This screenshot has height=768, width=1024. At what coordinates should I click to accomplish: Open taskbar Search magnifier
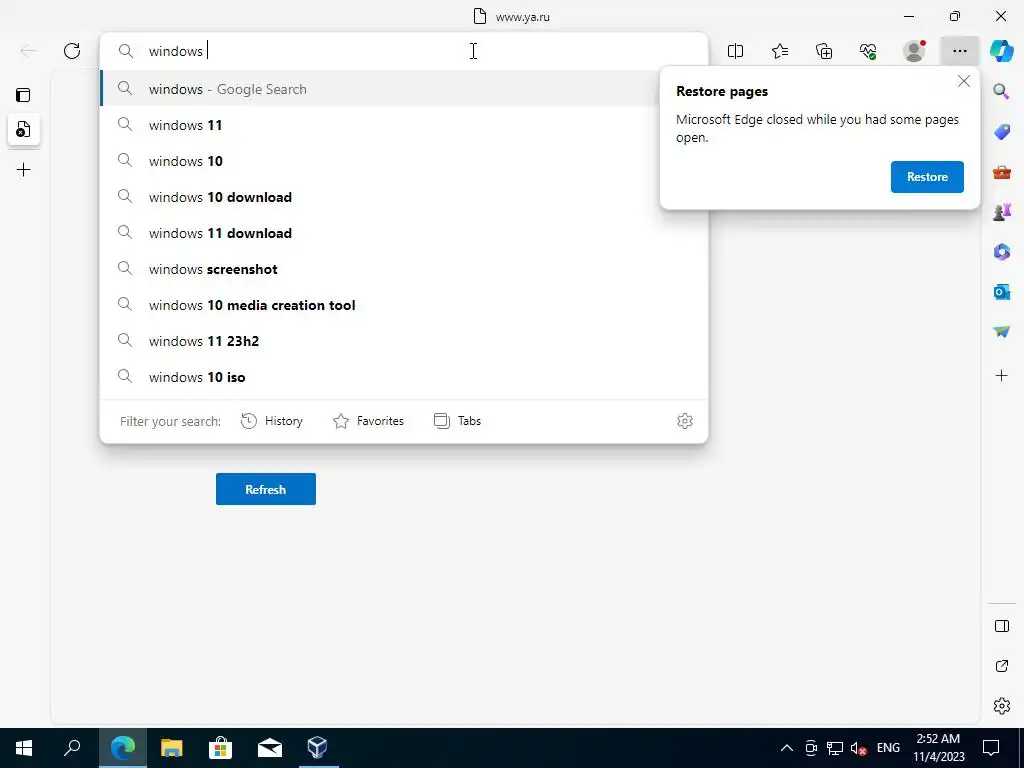tap(72, 748)
